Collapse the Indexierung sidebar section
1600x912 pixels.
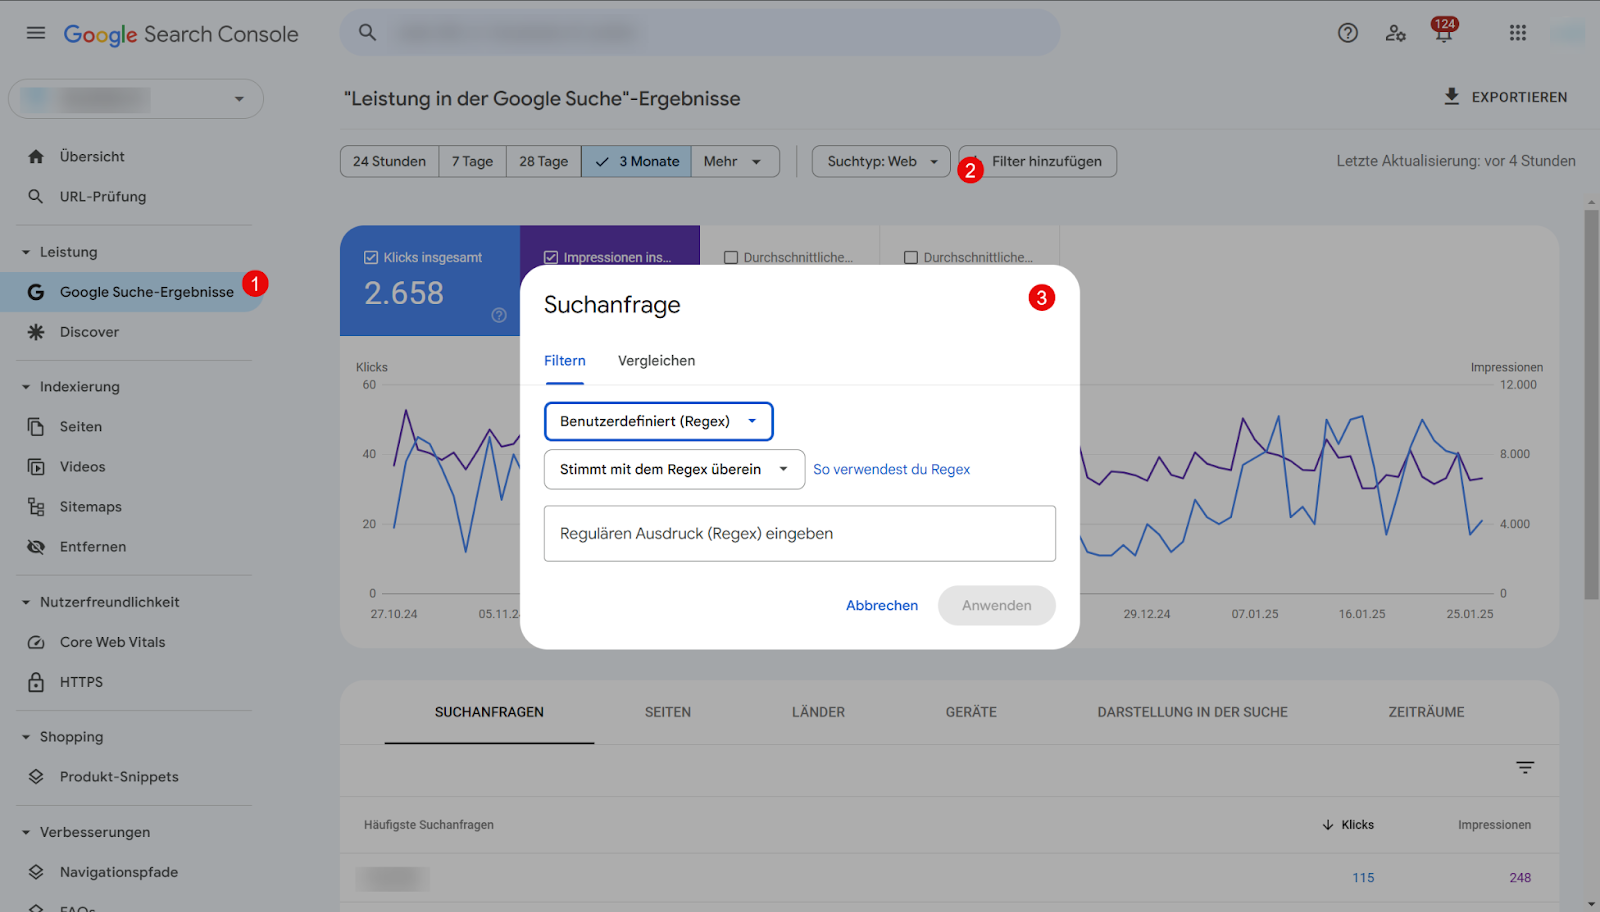point(26,387)
